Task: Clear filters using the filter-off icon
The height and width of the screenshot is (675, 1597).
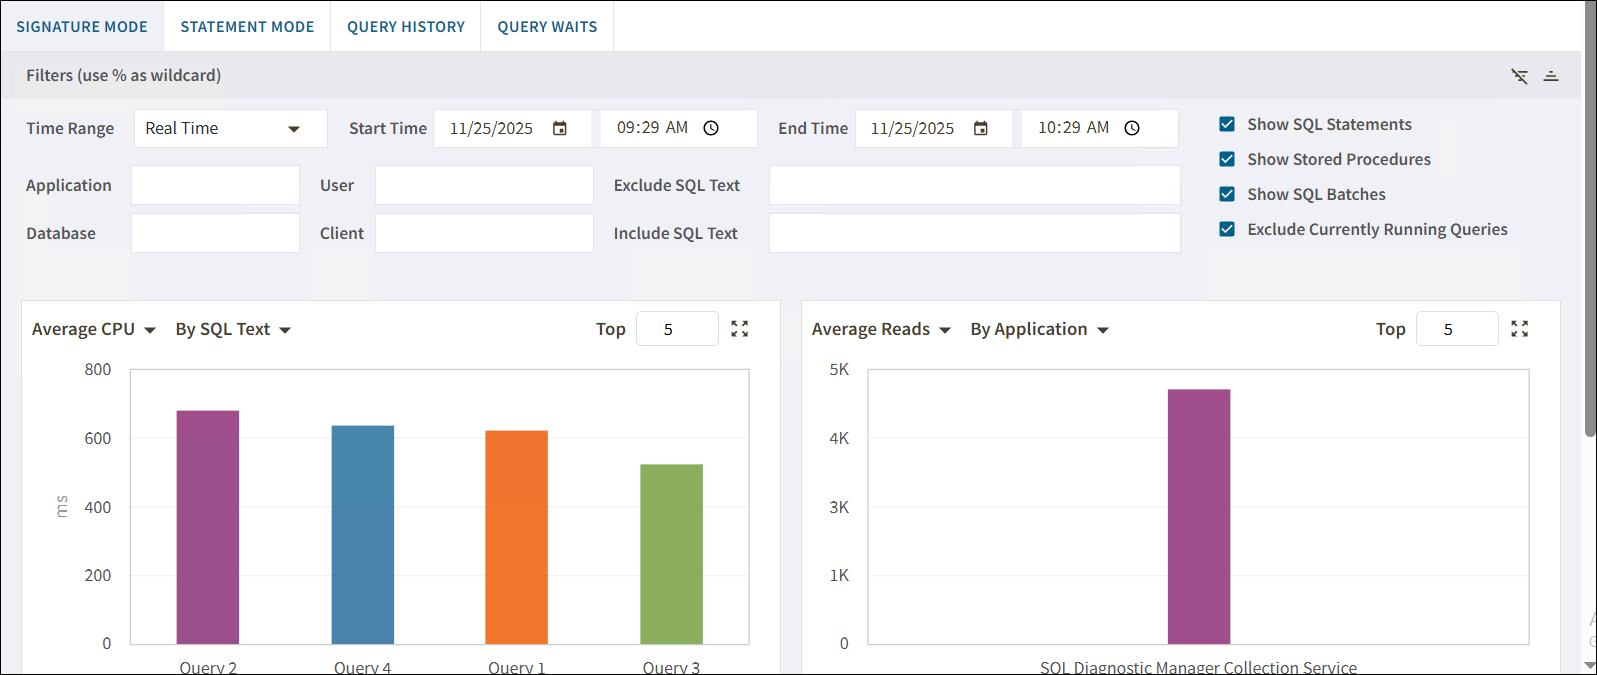Action: pyautogui.click(x=1519, y=76)
